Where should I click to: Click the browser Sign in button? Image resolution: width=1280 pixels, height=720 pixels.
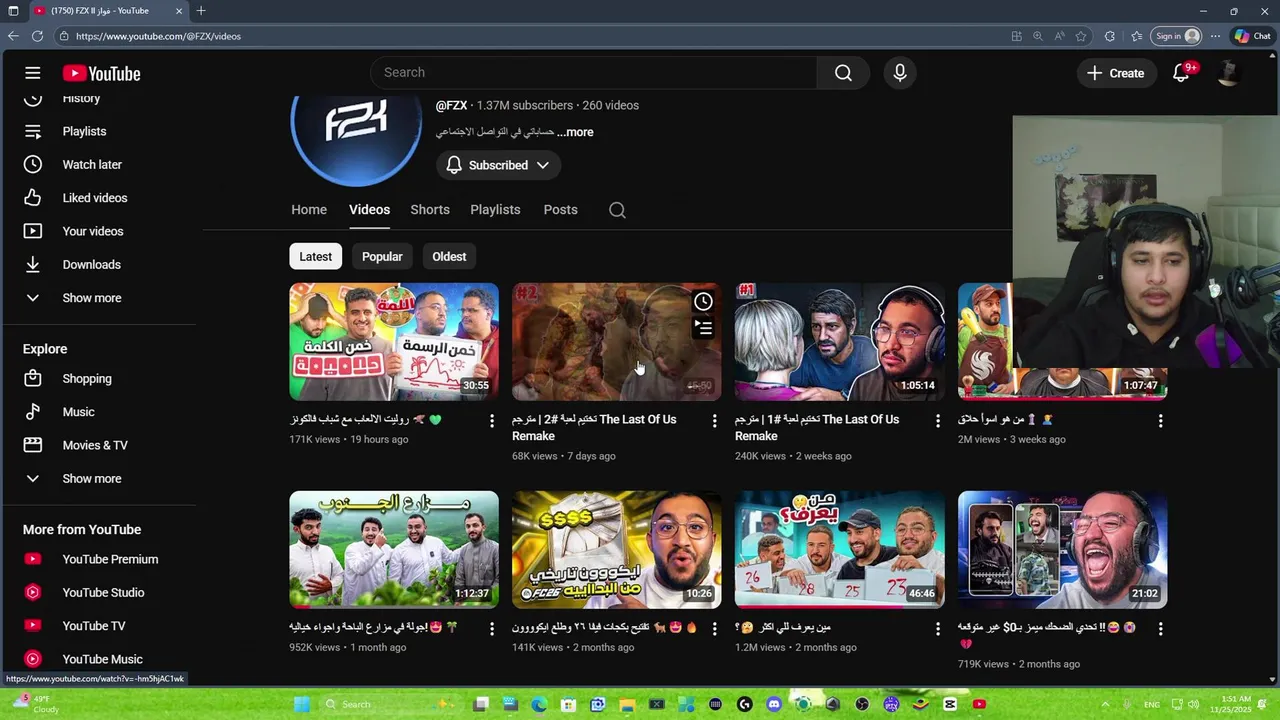click(x=1176, y=36)
